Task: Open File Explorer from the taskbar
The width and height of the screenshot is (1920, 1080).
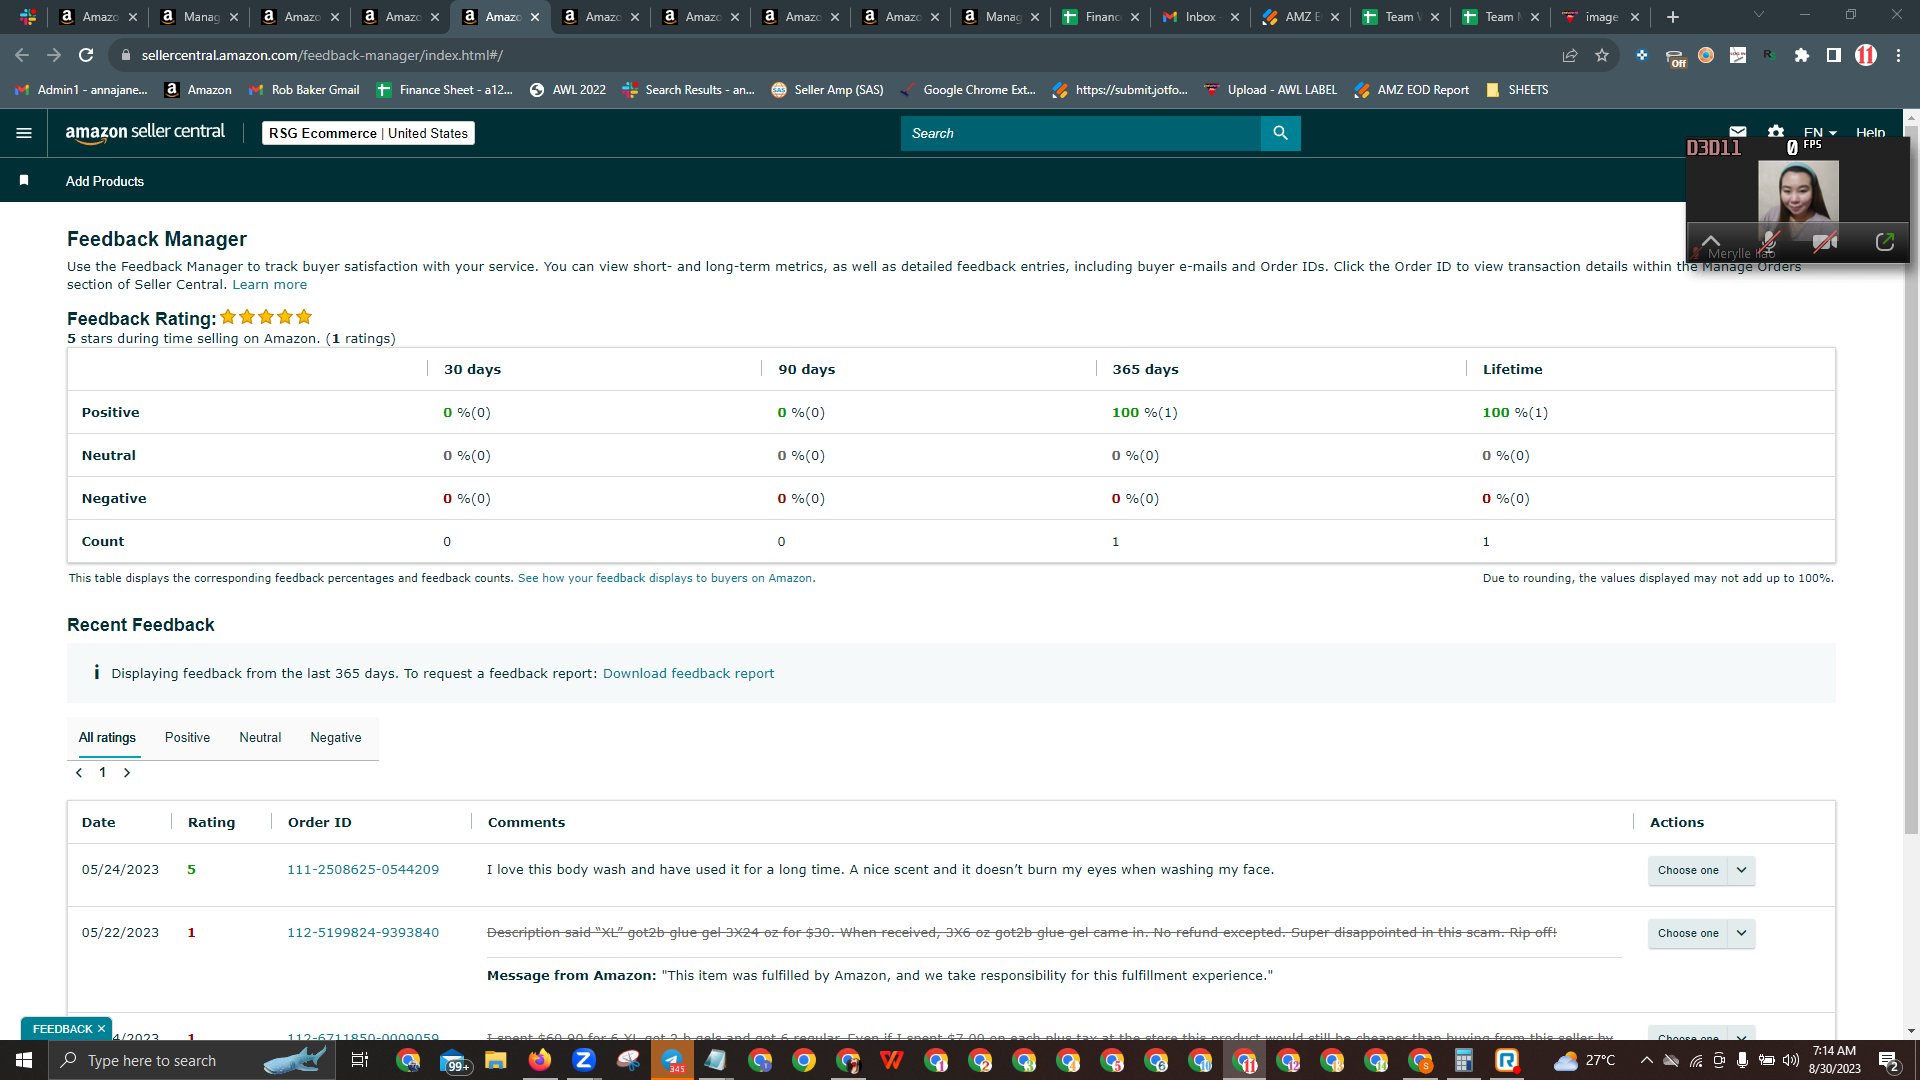Action: tap(496, 1060)
